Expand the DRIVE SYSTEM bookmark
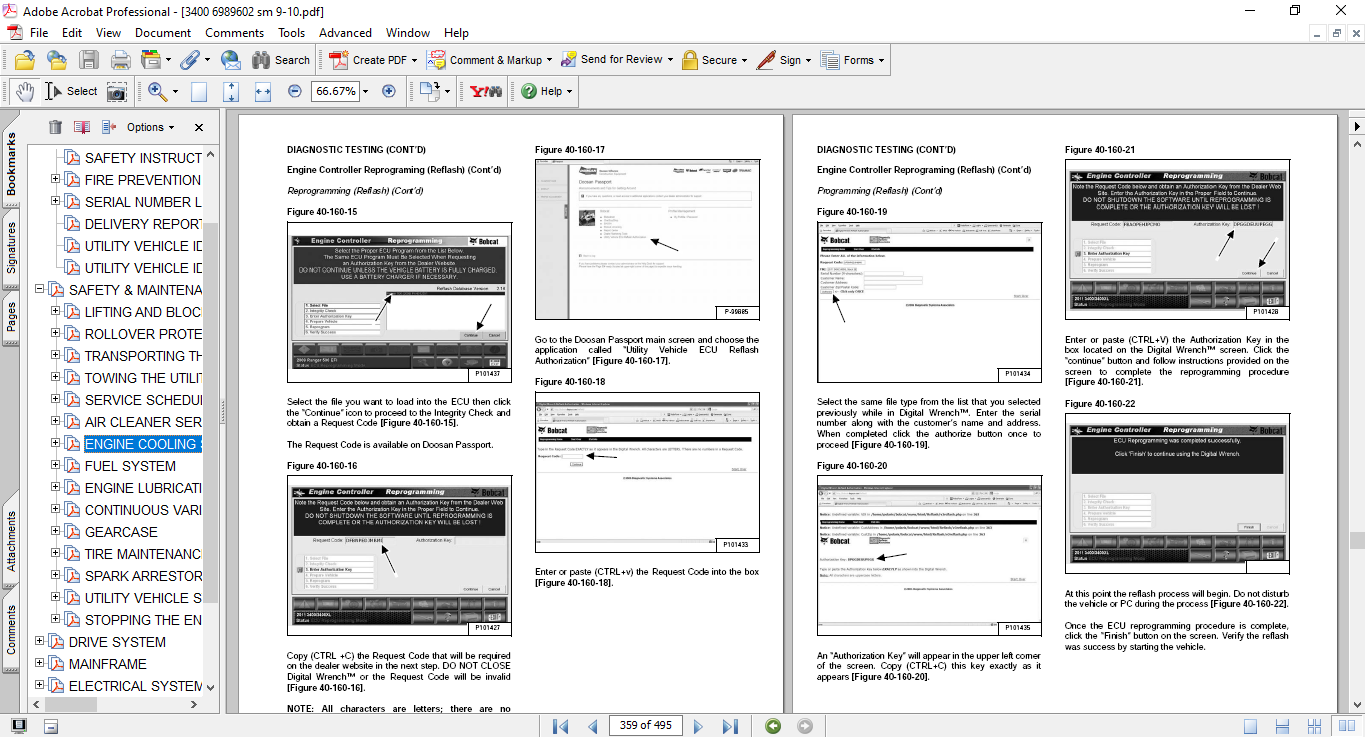This screenshot has height=737, width=1365. click(40, 642)
